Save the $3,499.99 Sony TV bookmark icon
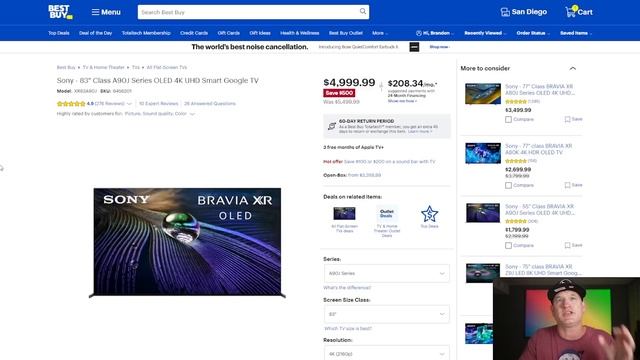Viewport: 640px width, 360px height. [x=567, y=119]
